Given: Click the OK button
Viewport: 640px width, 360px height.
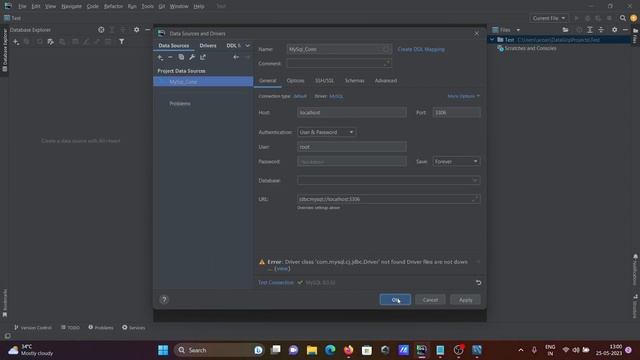Looking at the screenshot, I should (x=395, y=300).
